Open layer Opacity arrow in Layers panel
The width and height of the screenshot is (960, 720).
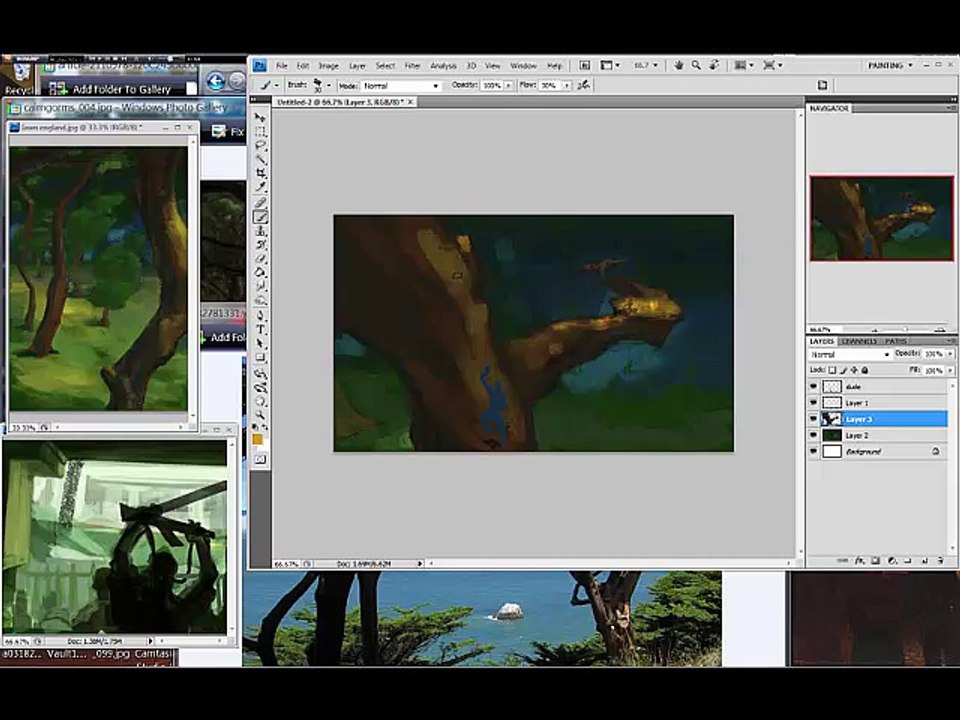point(950,354)
